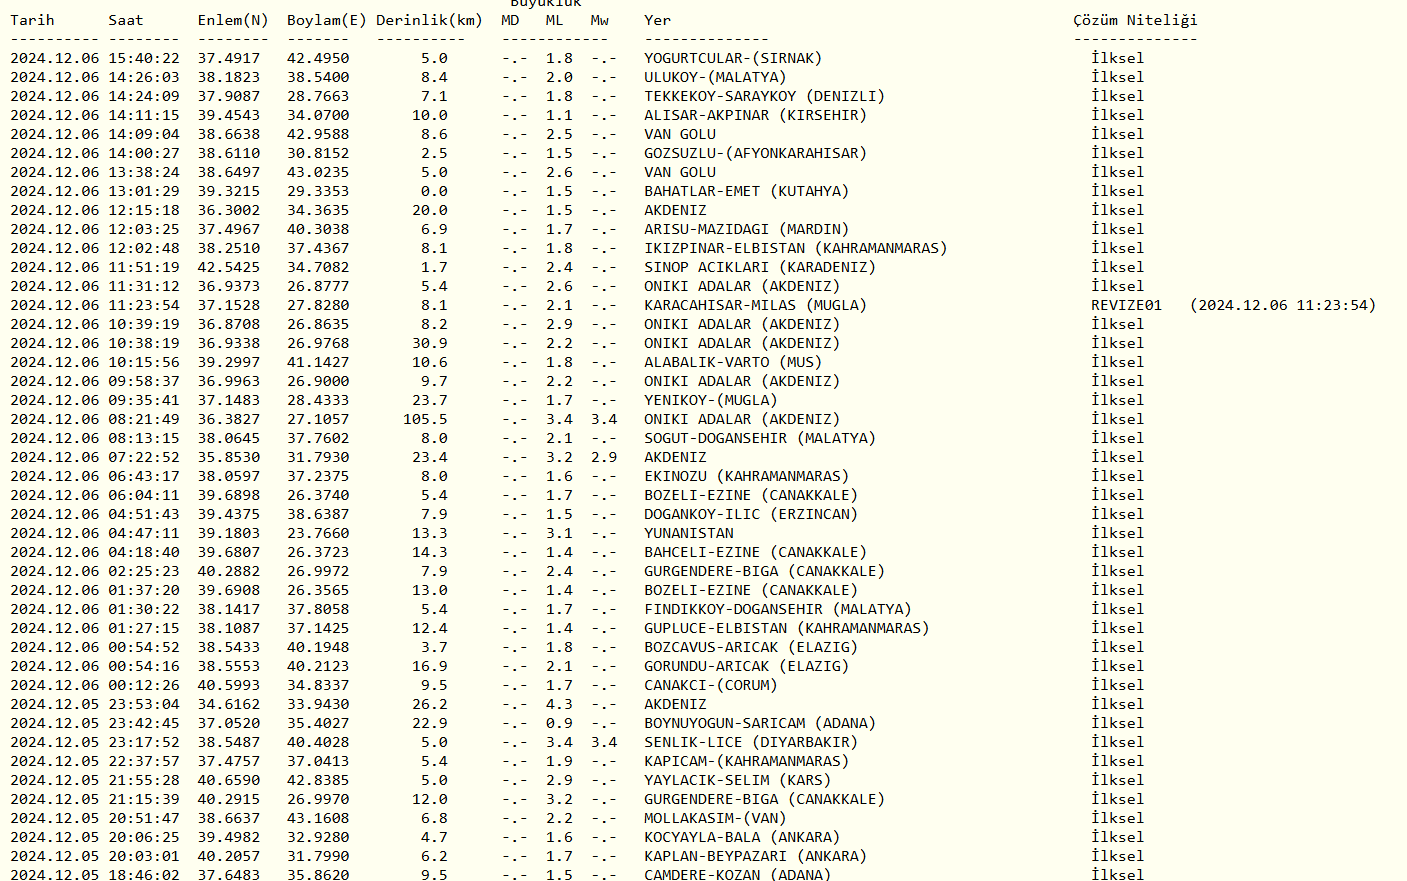Click location ALISAR-AKPINAR (KIRSEHIR)
Image resolution: width=1407 pixels, height=881 pixels.
[x=755, y=115]
